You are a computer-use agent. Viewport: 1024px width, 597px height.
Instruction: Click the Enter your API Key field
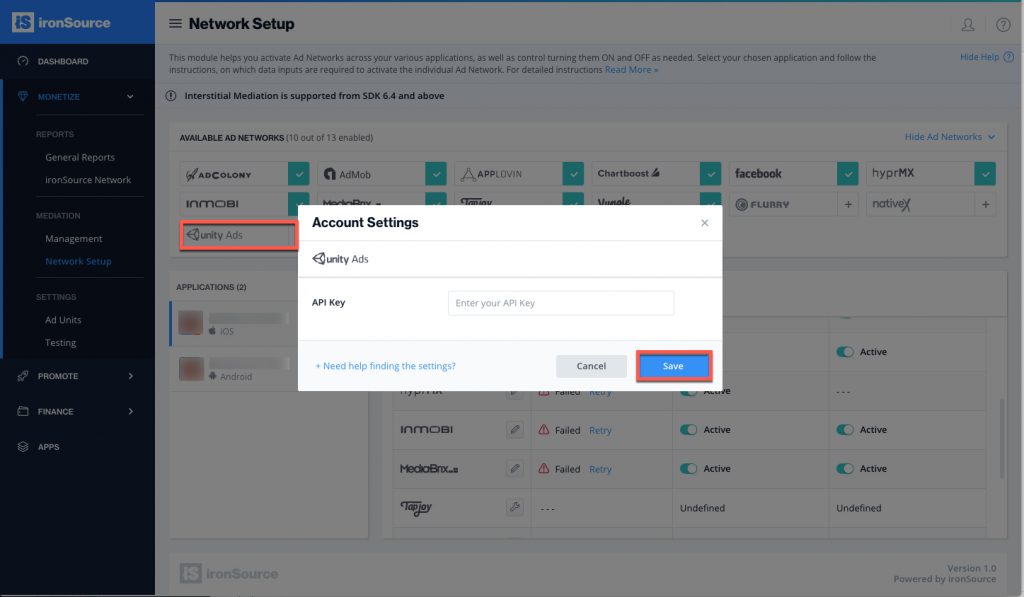[x=560, y=302]
